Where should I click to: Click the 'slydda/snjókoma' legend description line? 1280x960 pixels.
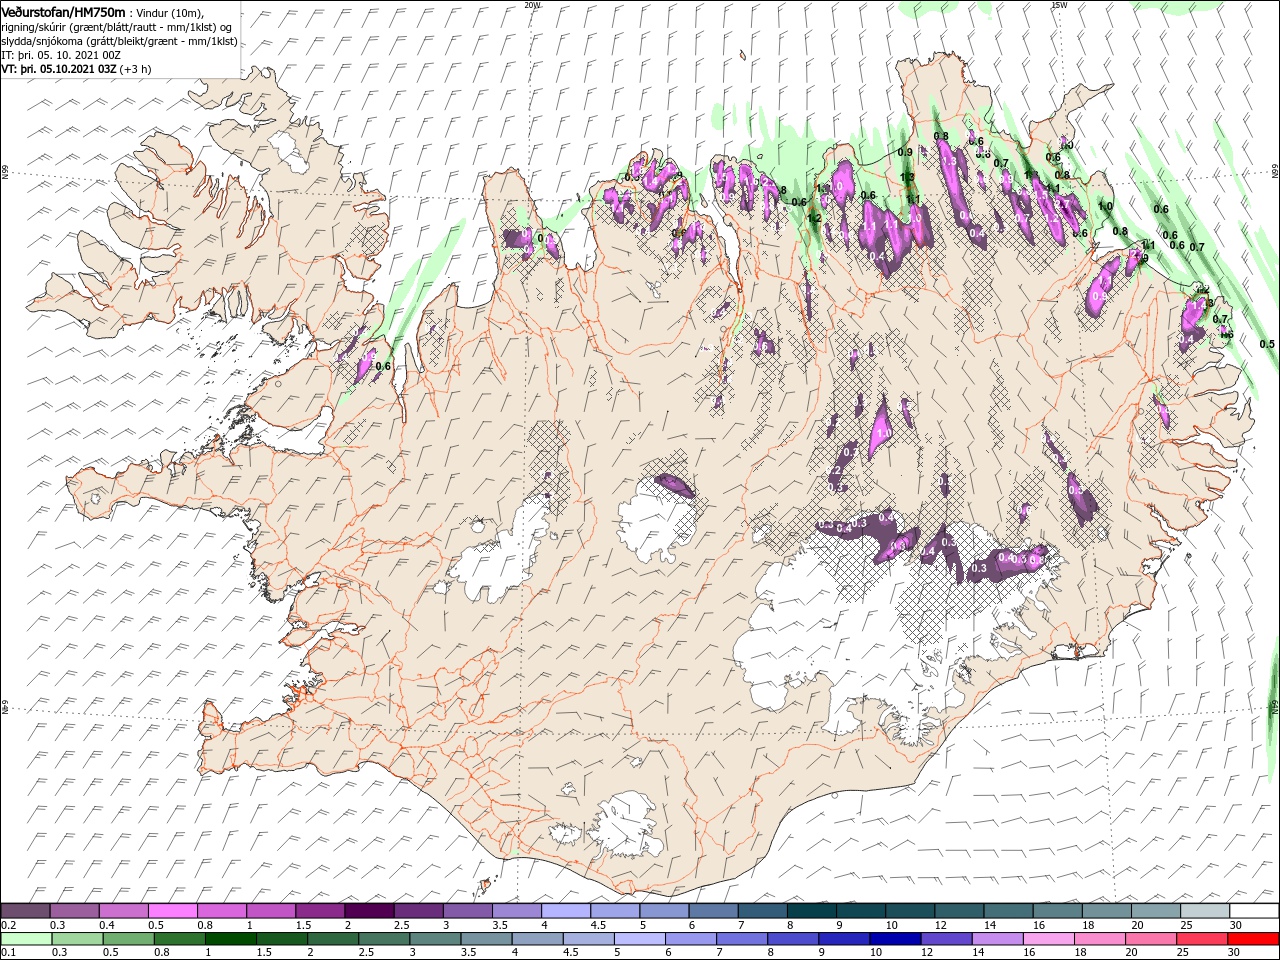tap(119, 41)
